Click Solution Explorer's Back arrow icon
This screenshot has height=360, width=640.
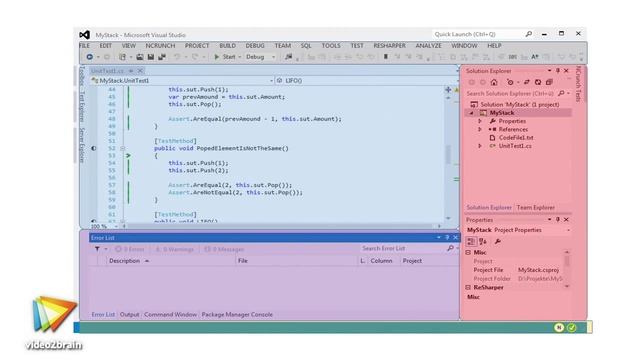[x=472, y=82]
